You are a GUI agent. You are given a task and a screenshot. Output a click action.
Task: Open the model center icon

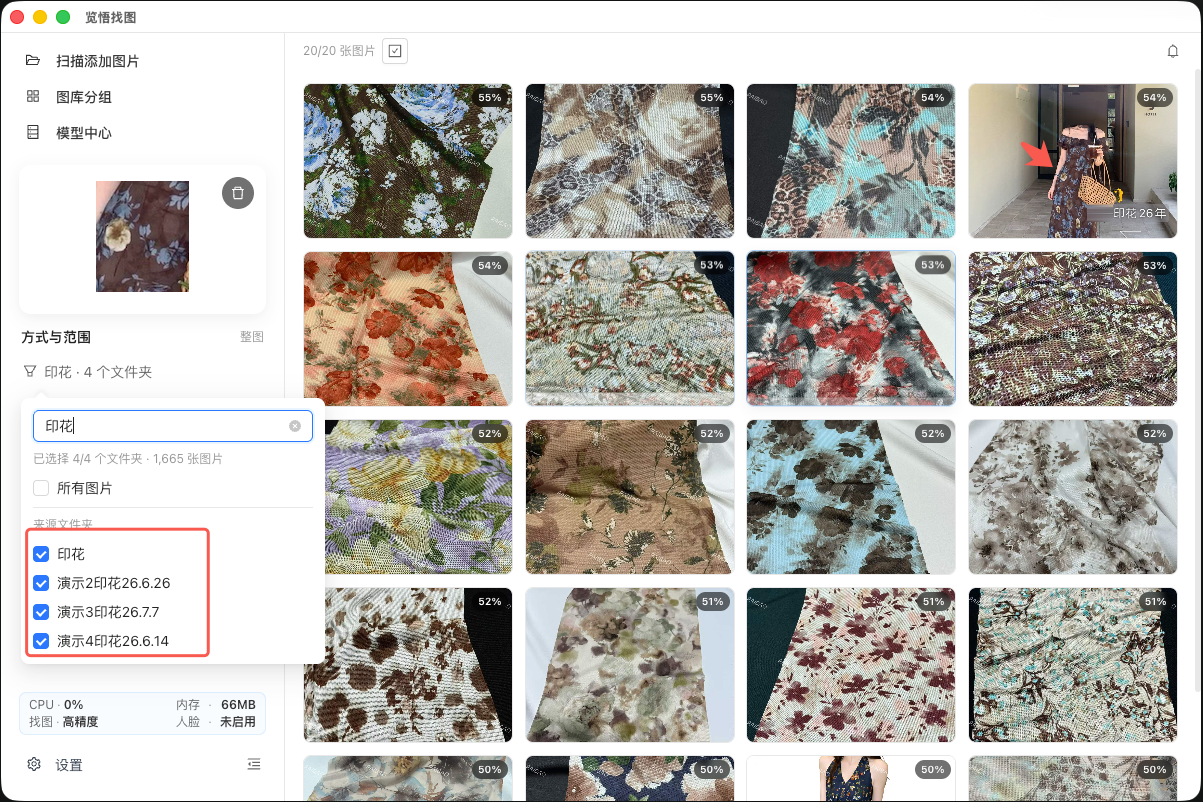coord(33,133)
